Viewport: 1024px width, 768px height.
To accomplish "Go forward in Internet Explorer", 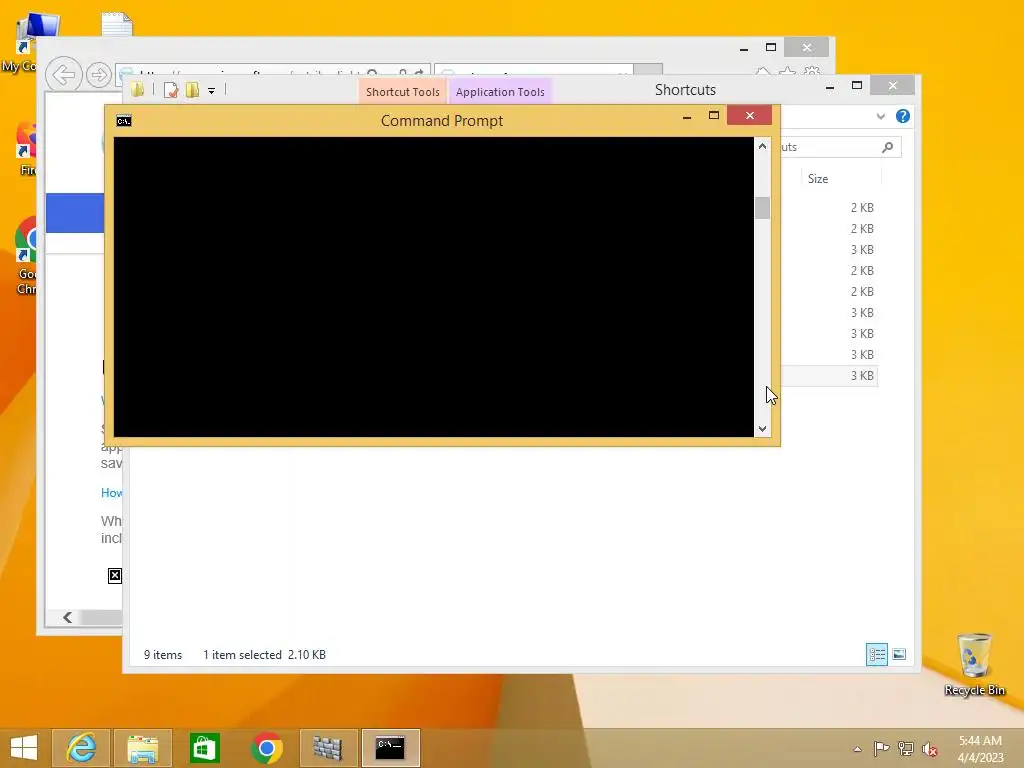I will coord(99,75).
